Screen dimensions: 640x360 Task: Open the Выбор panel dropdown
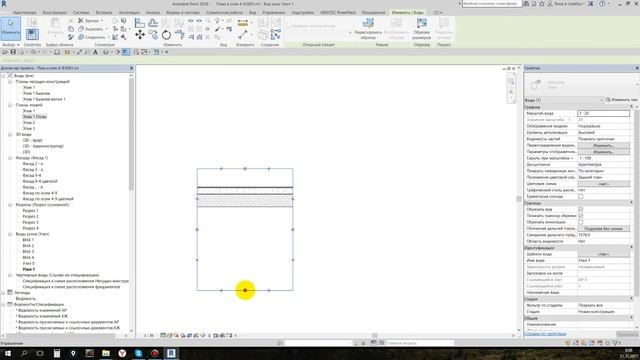tap(11, 44)
